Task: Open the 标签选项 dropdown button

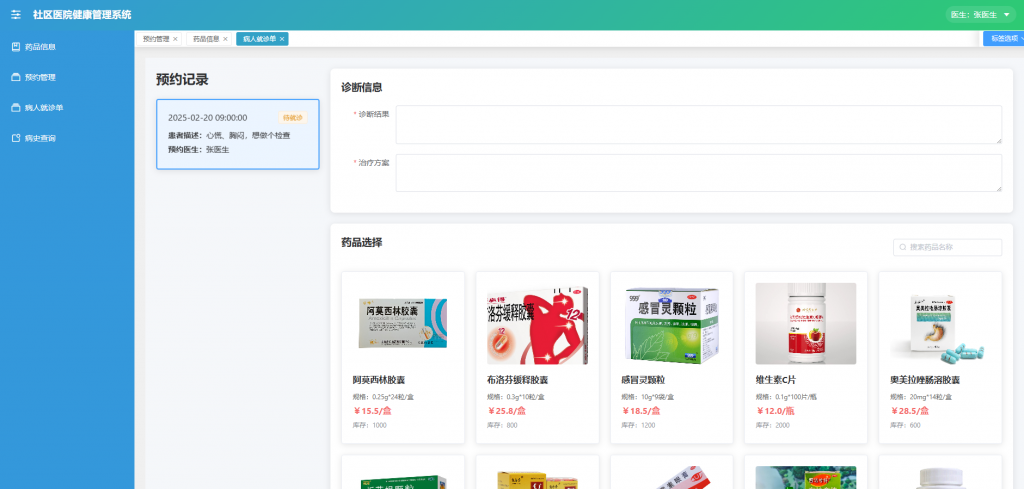Action: pyautogui.click(x=1004, y=39)
